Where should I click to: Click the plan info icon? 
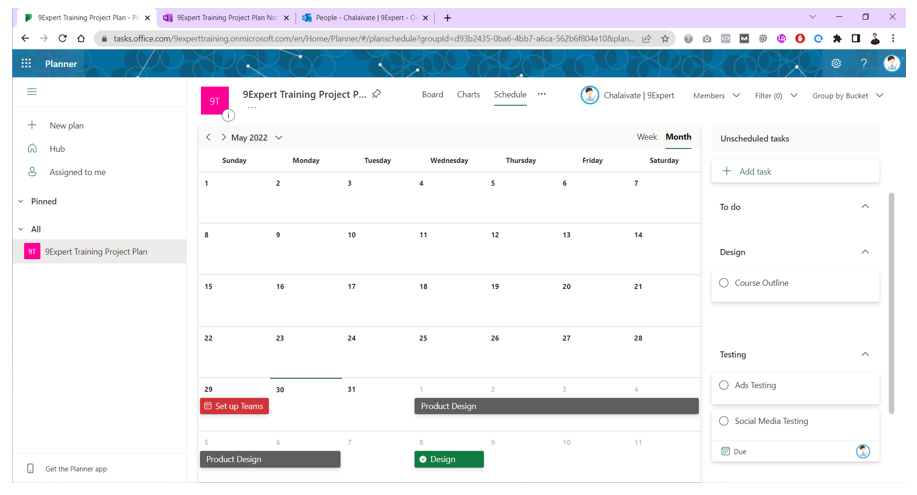pos(228,115)
